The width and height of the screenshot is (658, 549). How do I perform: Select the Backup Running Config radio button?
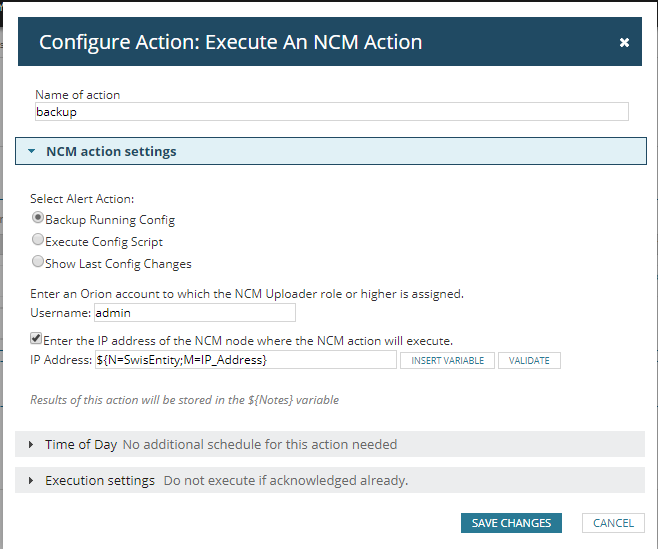tap(38, 218)
